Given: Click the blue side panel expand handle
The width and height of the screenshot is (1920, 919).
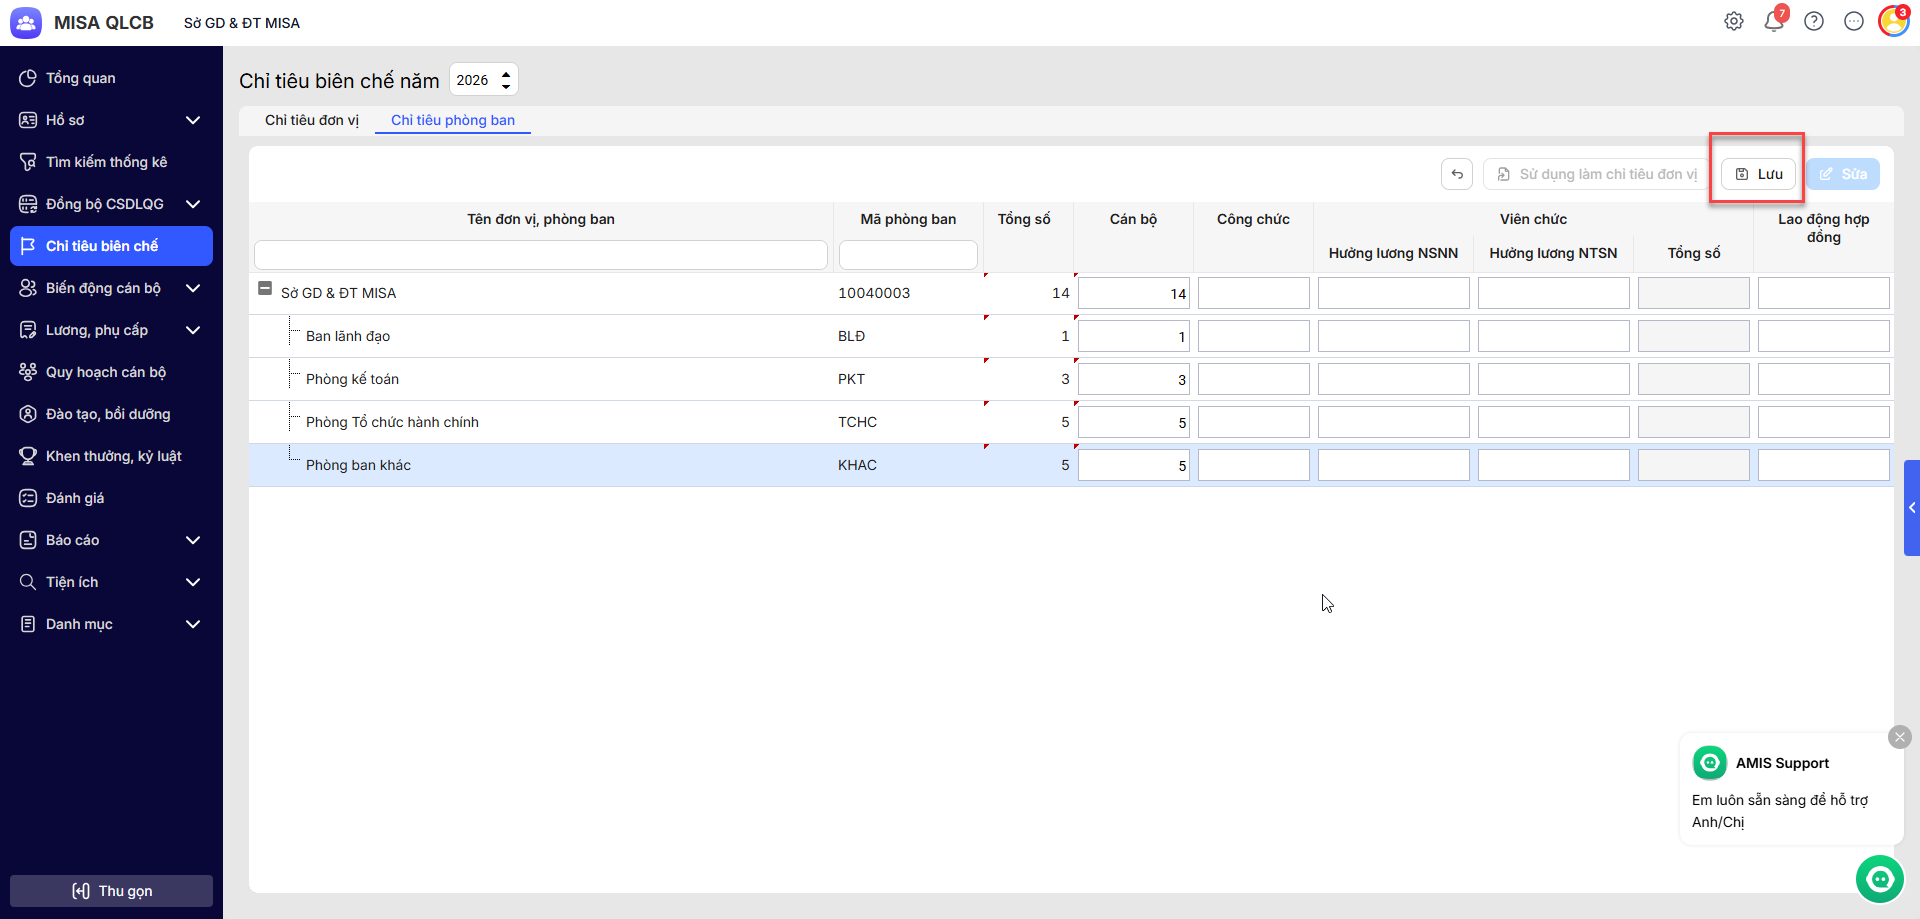Looking at the screenshot, I should [1911, 508].
